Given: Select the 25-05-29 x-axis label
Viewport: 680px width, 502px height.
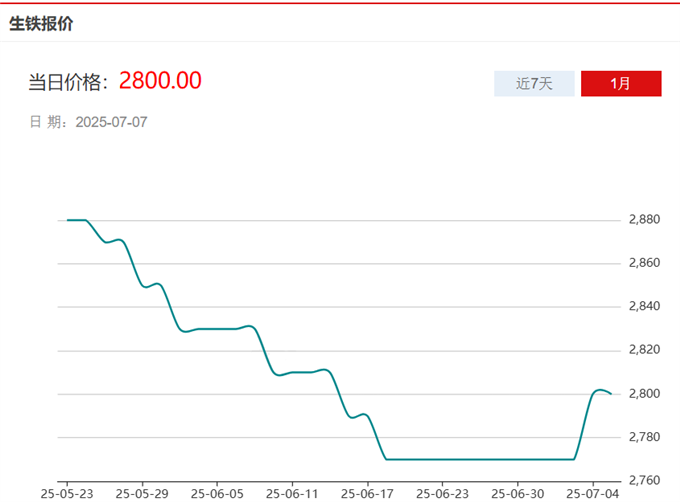Looking at the screenshot, I should pyautogui.click(x=141, y=493).
